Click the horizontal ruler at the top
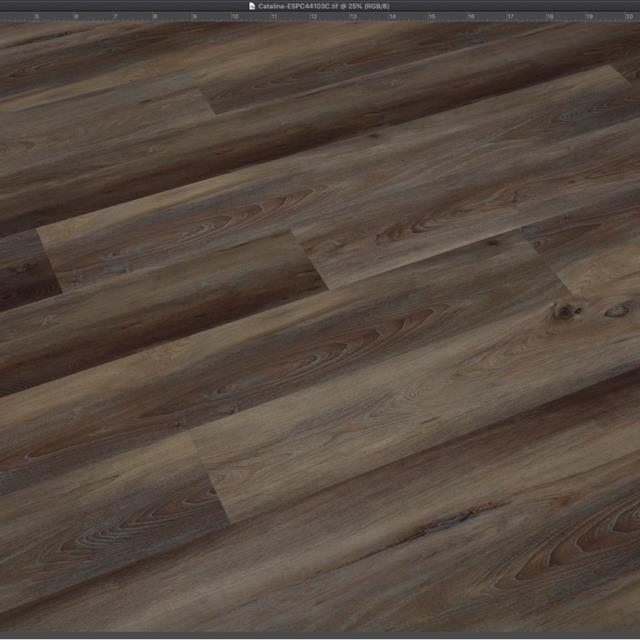640x640 pixels. point(320,17)
